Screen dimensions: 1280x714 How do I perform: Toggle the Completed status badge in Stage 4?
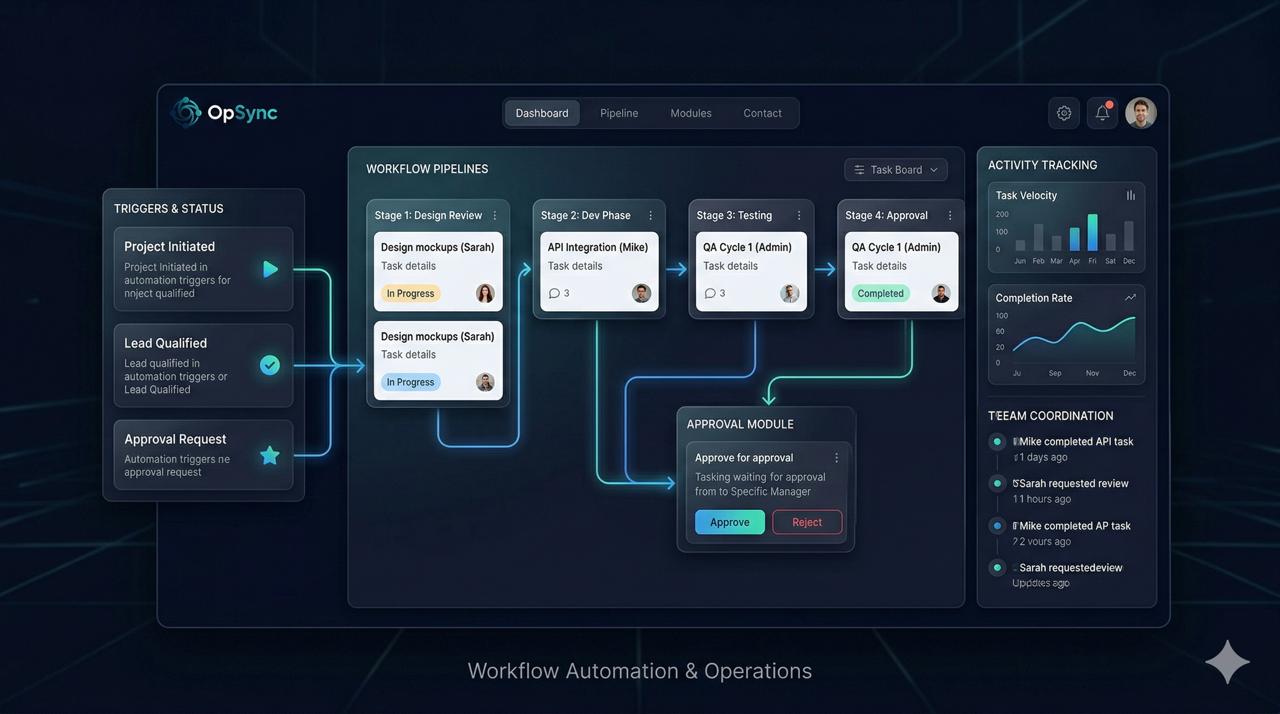pos(880,293)
